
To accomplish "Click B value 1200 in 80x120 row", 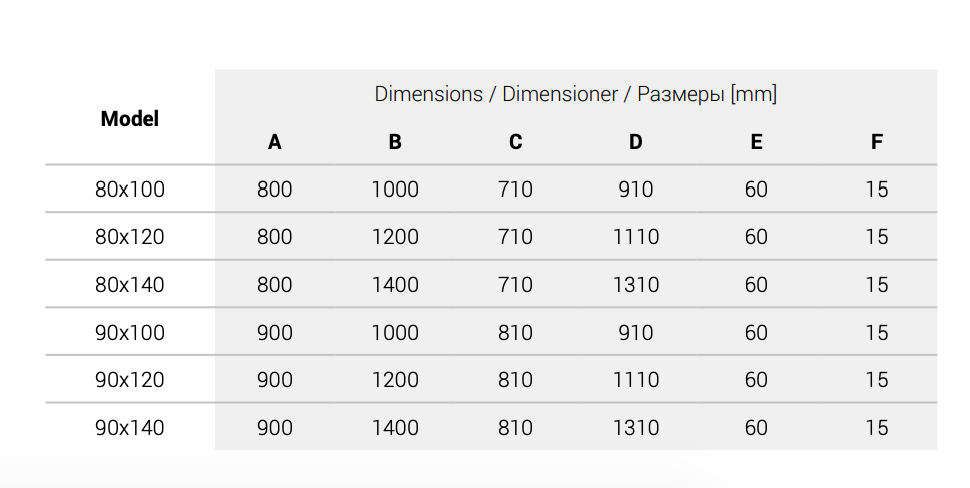I will (x=395, y=237).
